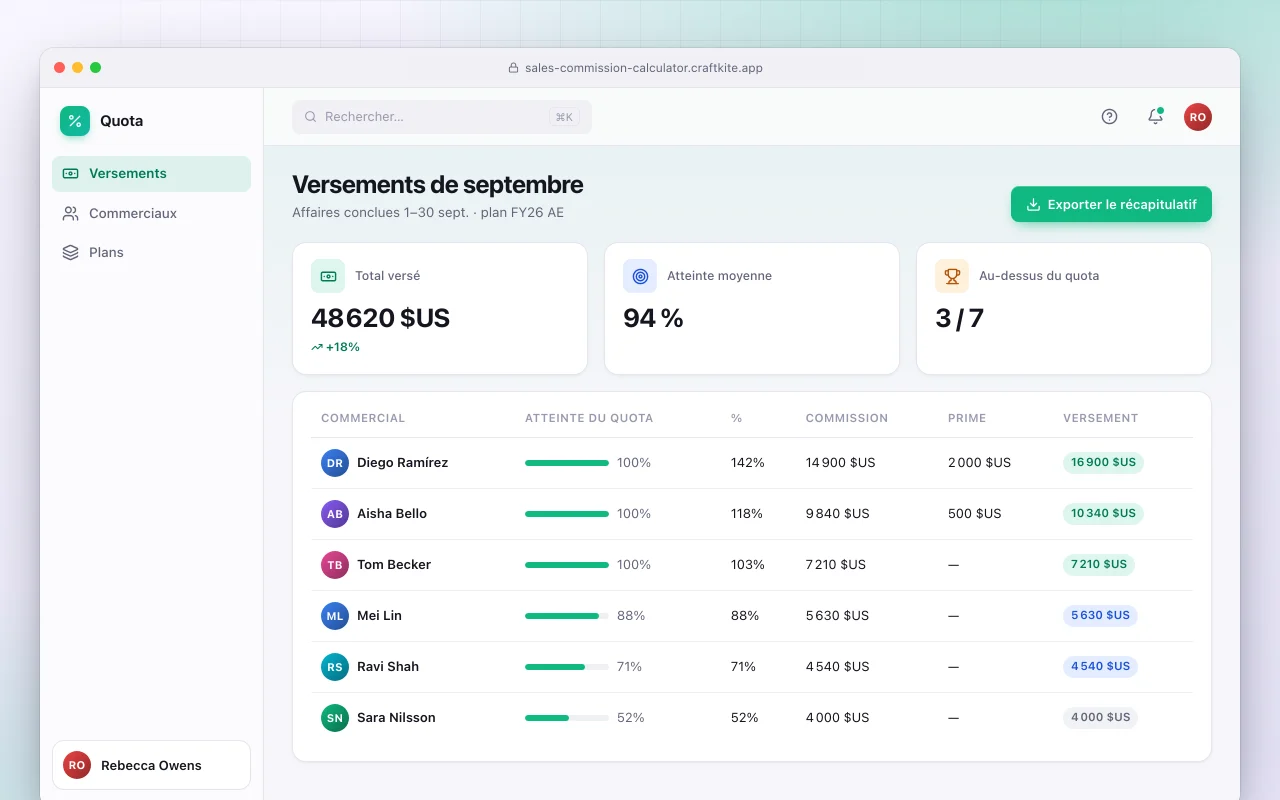Image resolution: width=1280 pixels, height=800 pixels.
Task: Click the COMMISSION column header
Action: (847, 418)
